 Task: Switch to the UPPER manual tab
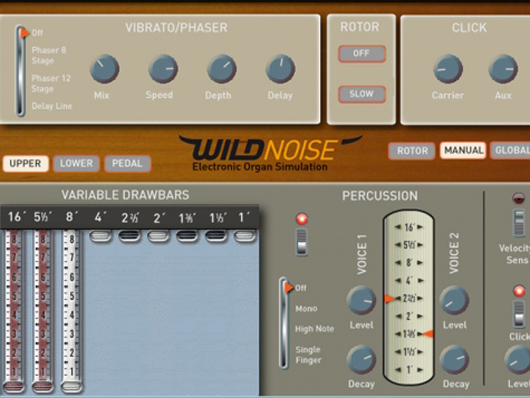pyautogui.click(x=25, y=164)
